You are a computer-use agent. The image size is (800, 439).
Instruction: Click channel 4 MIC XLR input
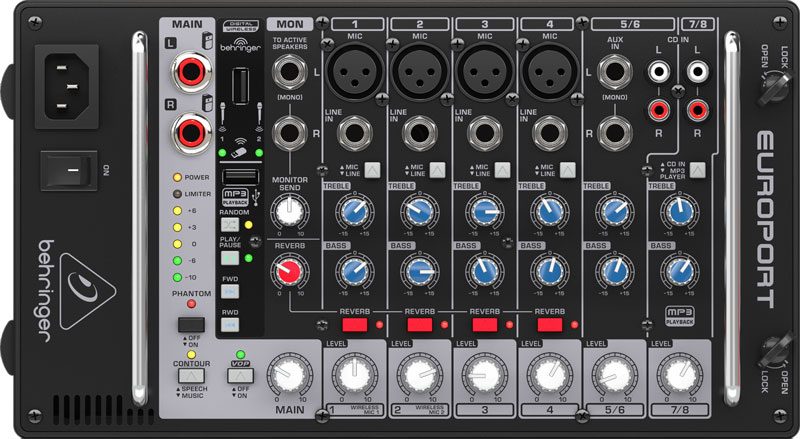point(550,71)
